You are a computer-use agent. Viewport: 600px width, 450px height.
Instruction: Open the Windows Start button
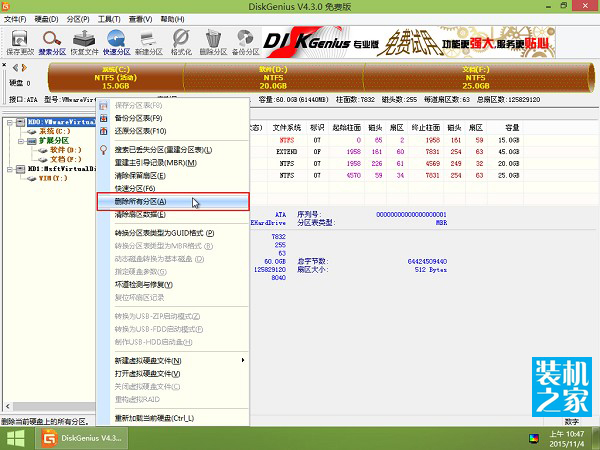(16, 439)
